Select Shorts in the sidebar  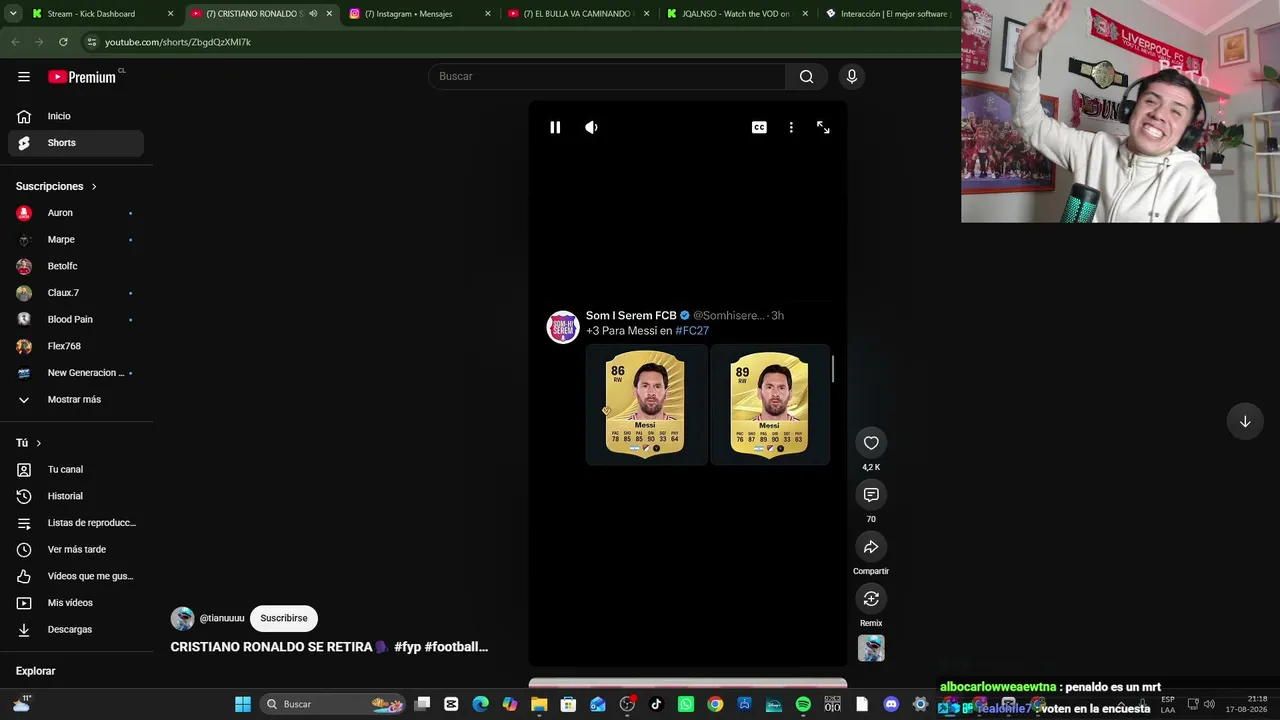coord(76,143)
